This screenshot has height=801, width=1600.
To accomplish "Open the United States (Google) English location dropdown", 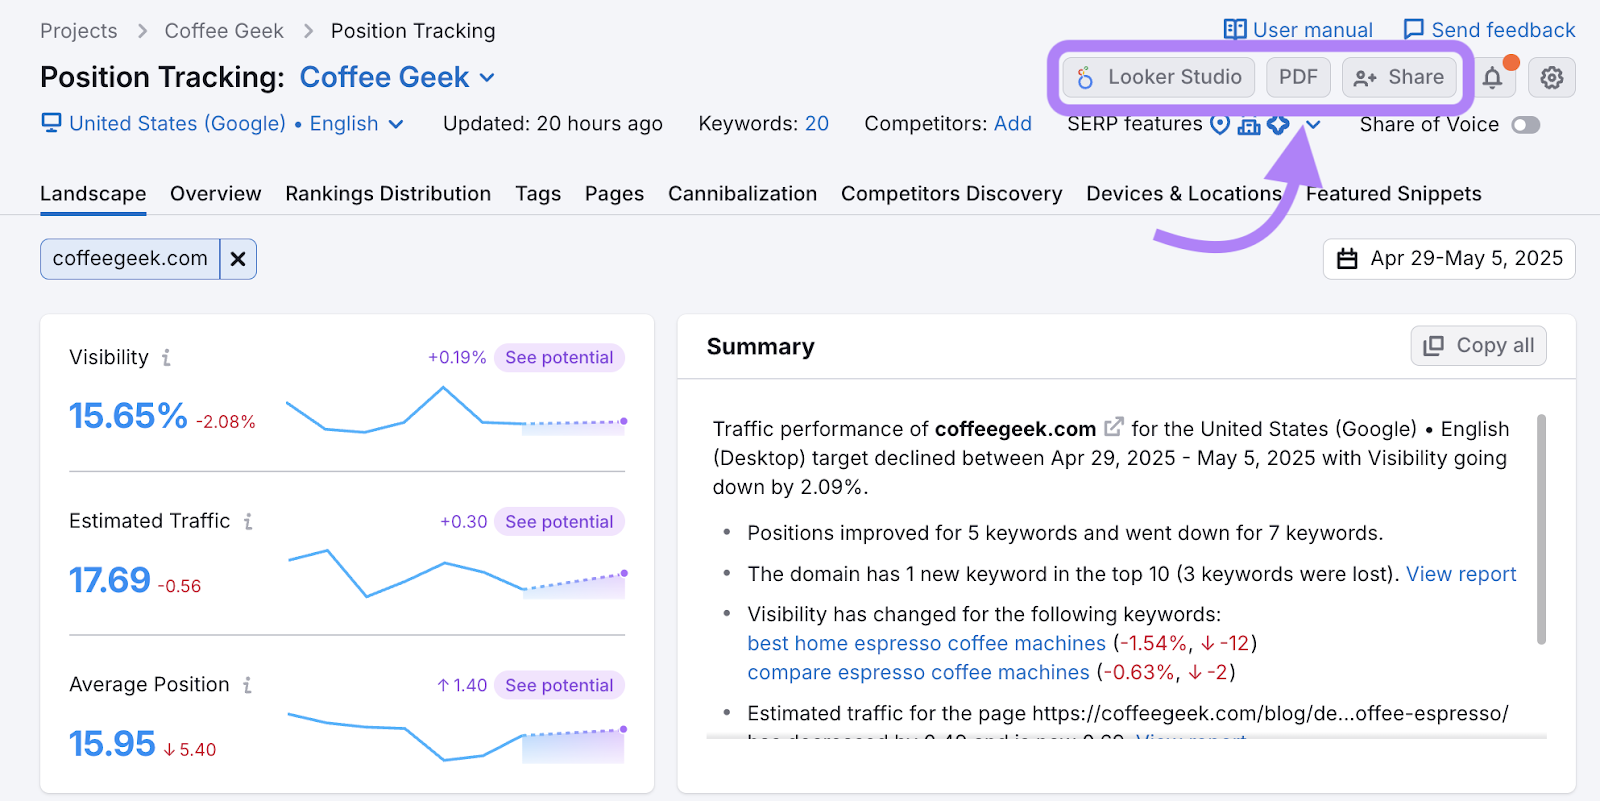I will (396, 124).
